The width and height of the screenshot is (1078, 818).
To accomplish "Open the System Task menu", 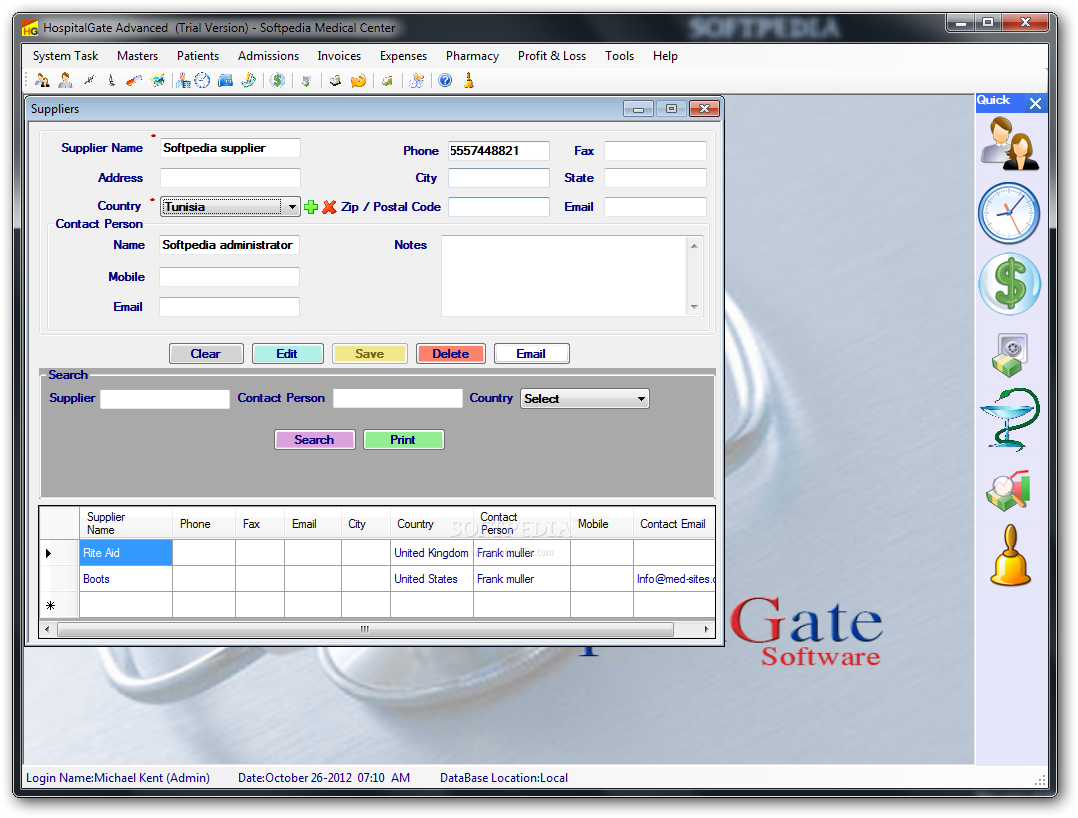I will [x=65, y=56].
